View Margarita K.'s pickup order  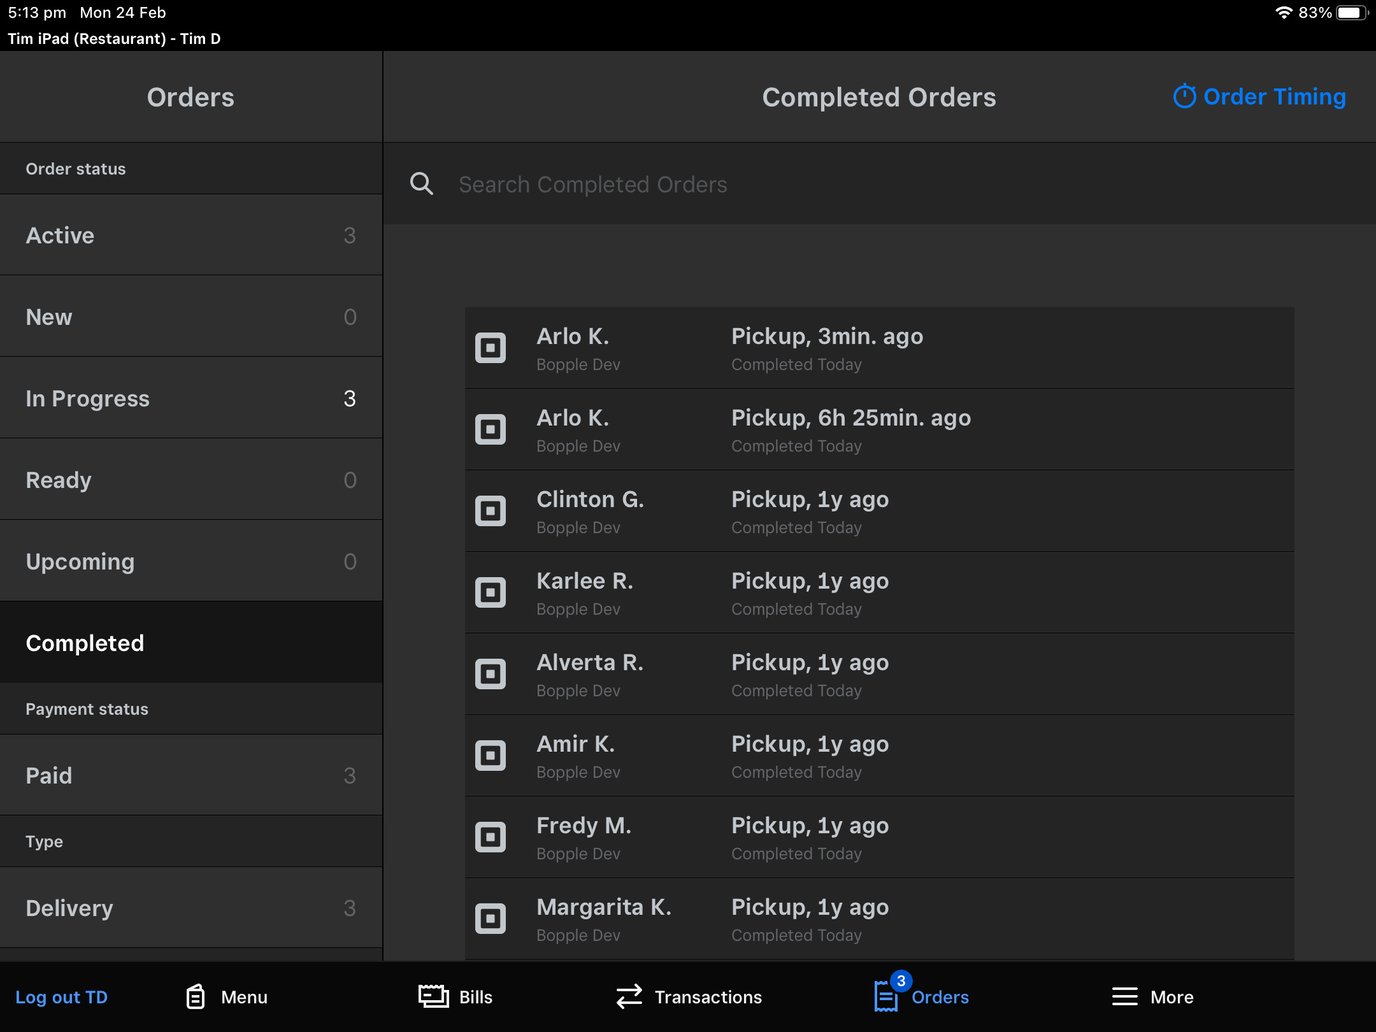[x=879, y=918]
